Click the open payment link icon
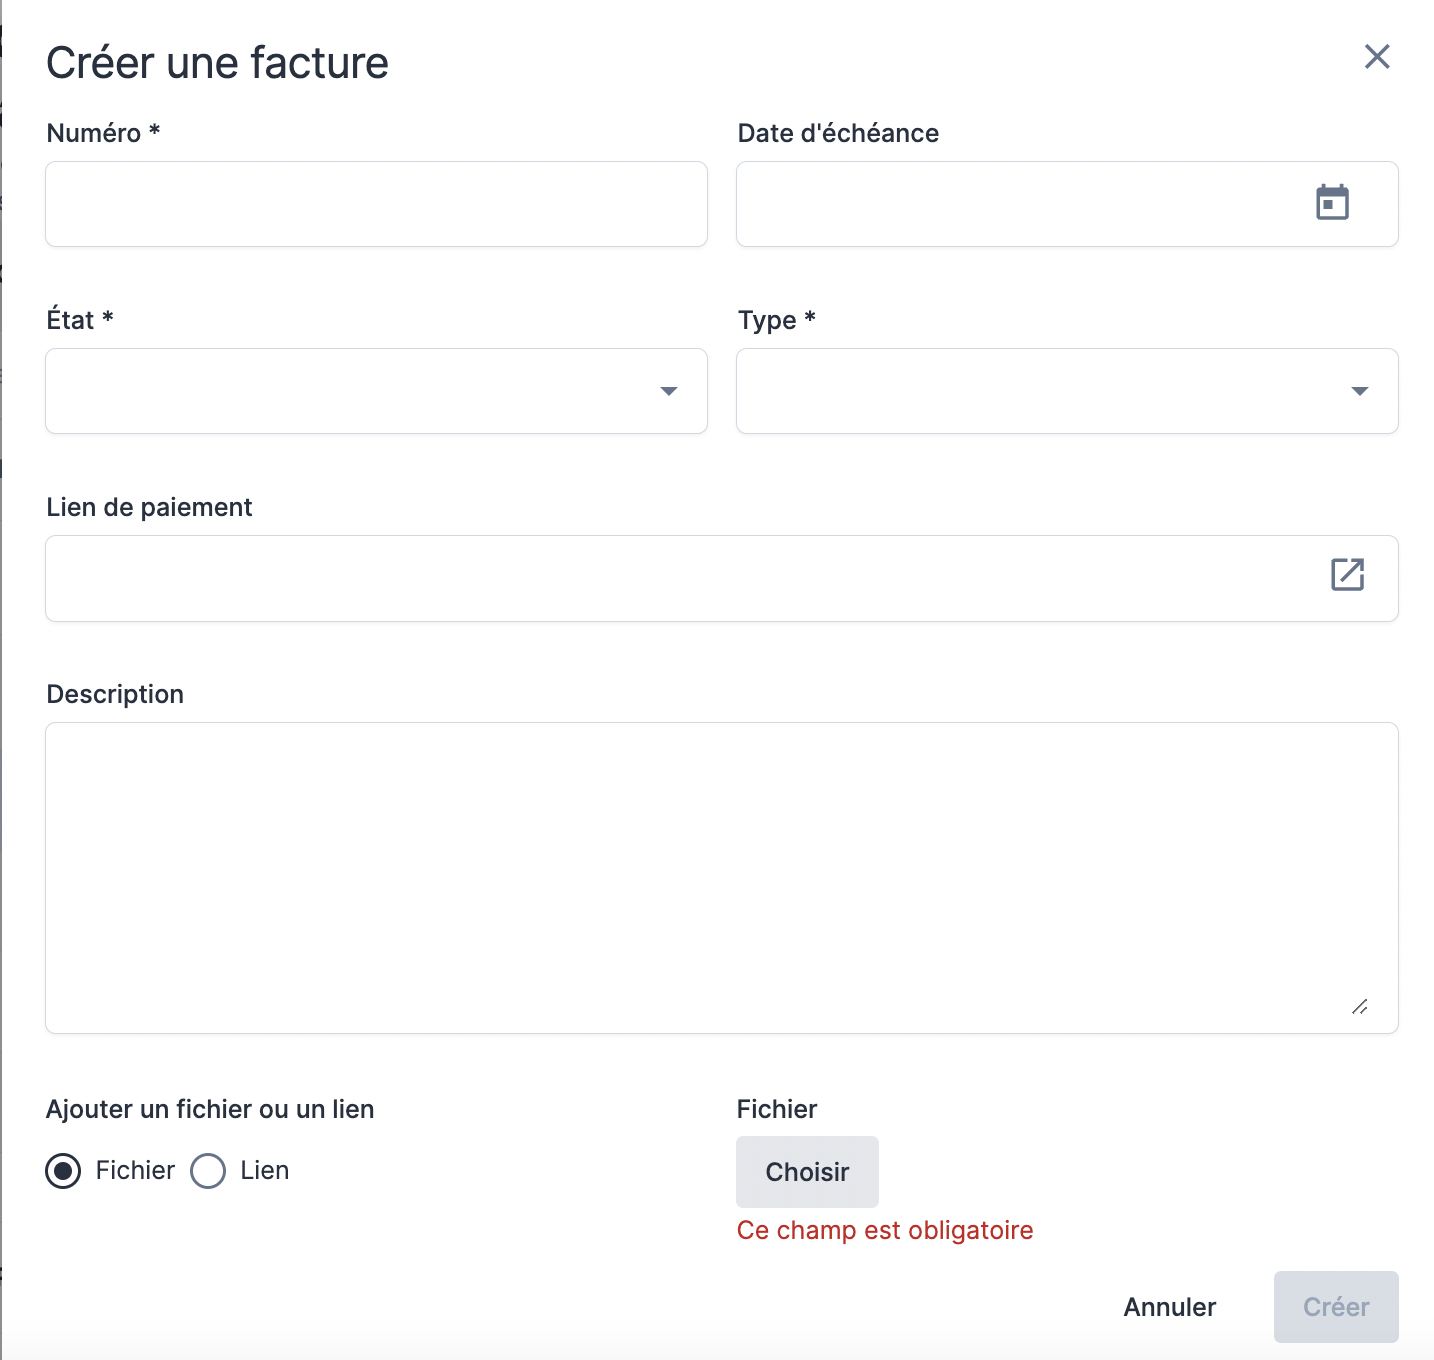The height and width of the screenshot is (1360, 1434). point(1347,575)
